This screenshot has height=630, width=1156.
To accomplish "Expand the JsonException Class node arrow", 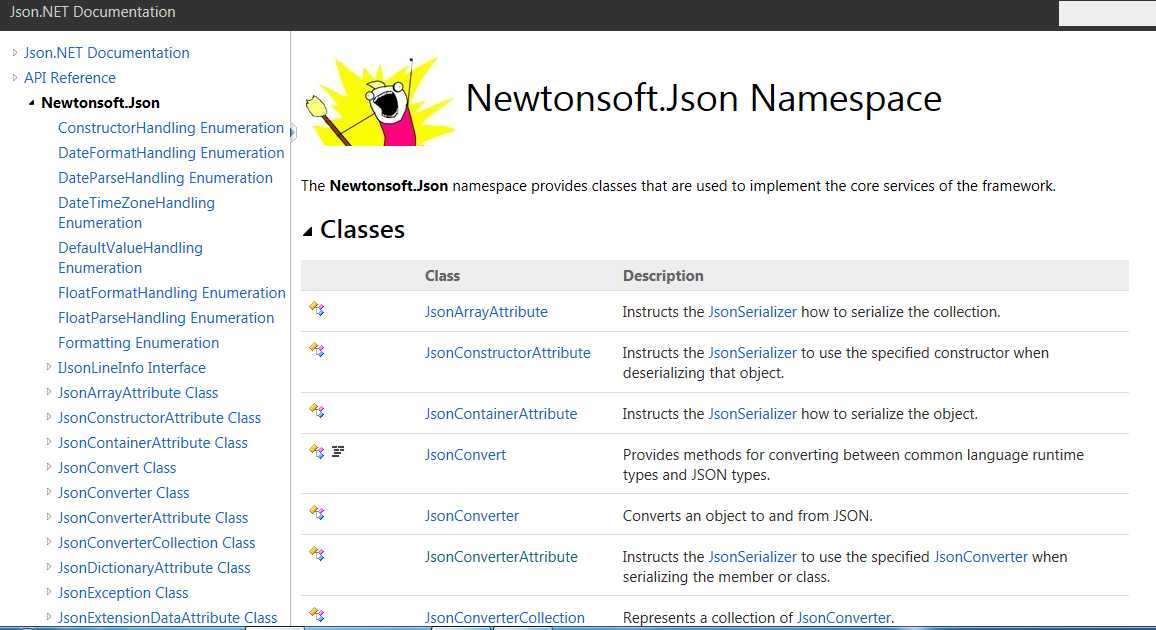I will 49,592.
